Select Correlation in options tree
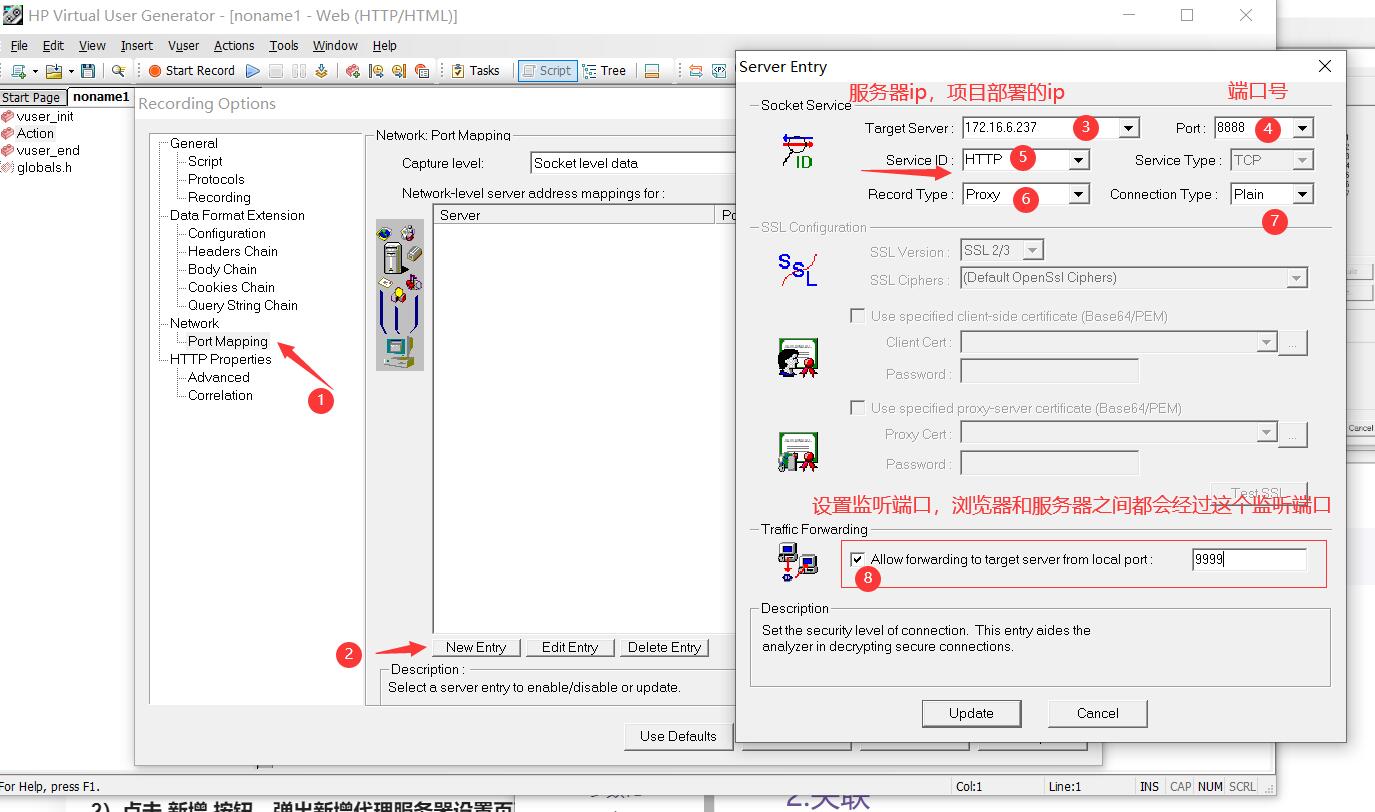1375x812 pixels. pyautogui.click(x=220, y=395)
